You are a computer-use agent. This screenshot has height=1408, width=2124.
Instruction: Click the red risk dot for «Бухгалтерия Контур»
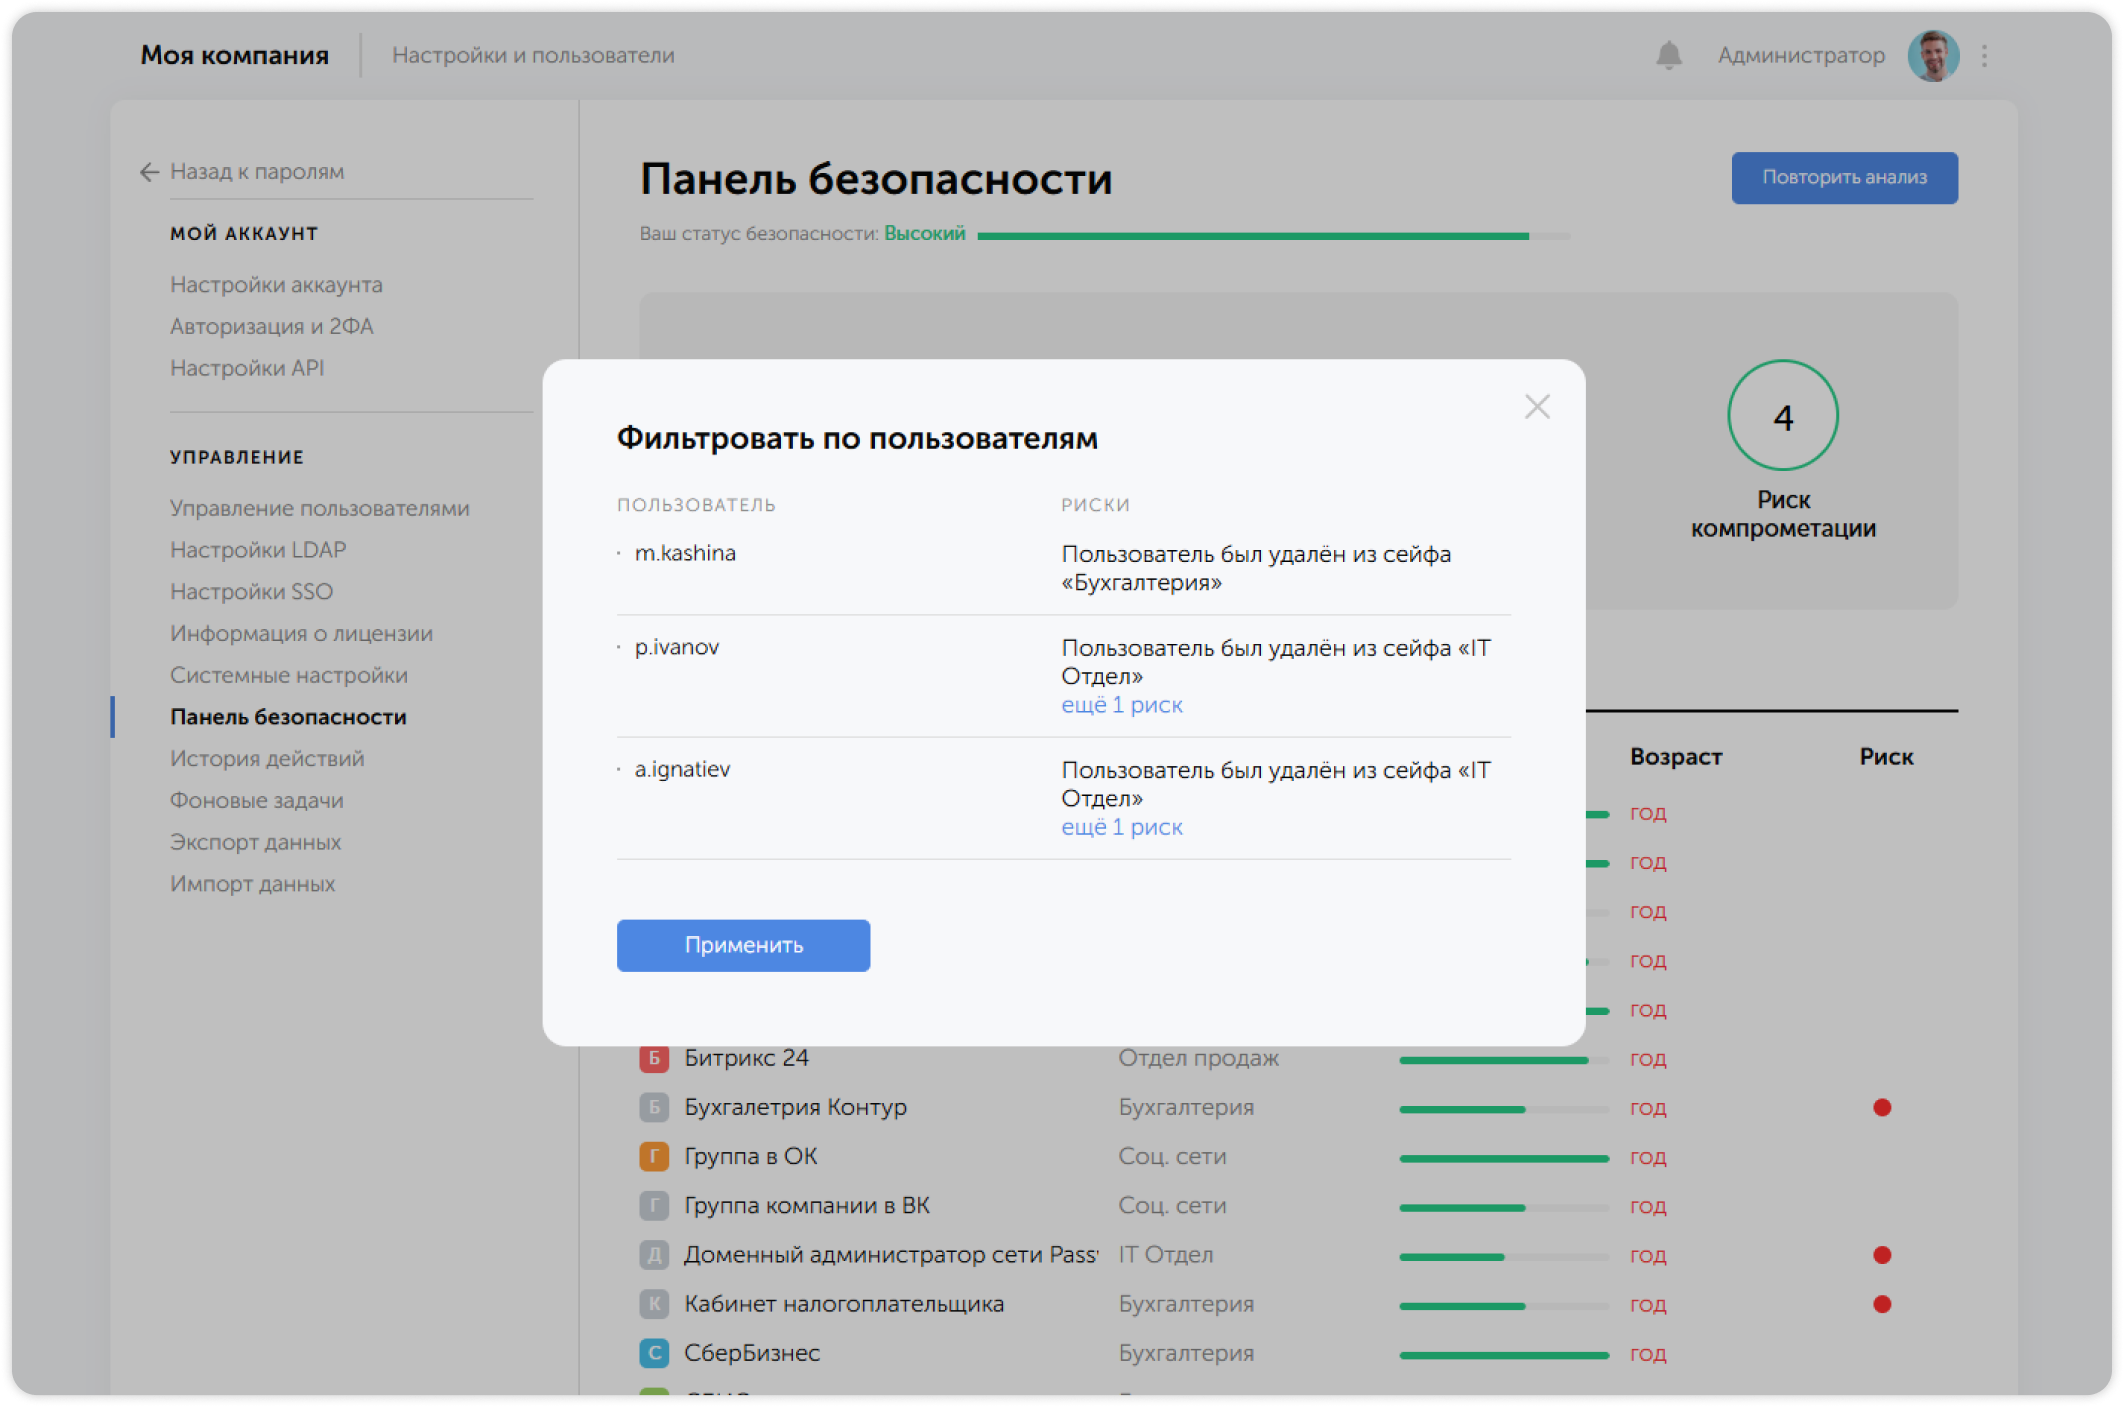pyautogui.click(x=1884, y=1107)
